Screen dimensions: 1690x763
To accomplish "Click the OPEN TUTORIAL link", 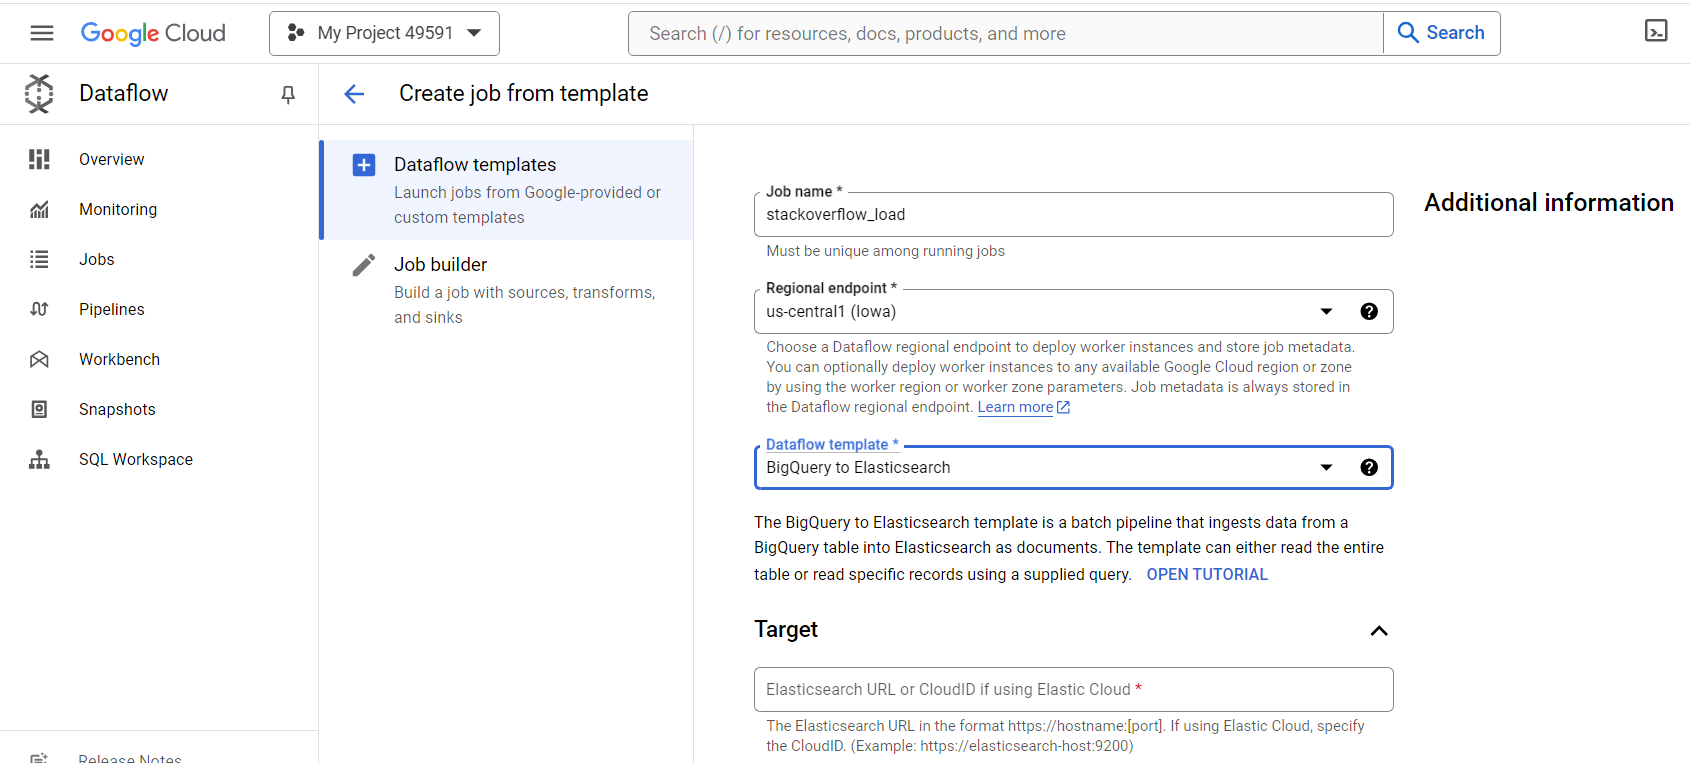I will 1207,574.
